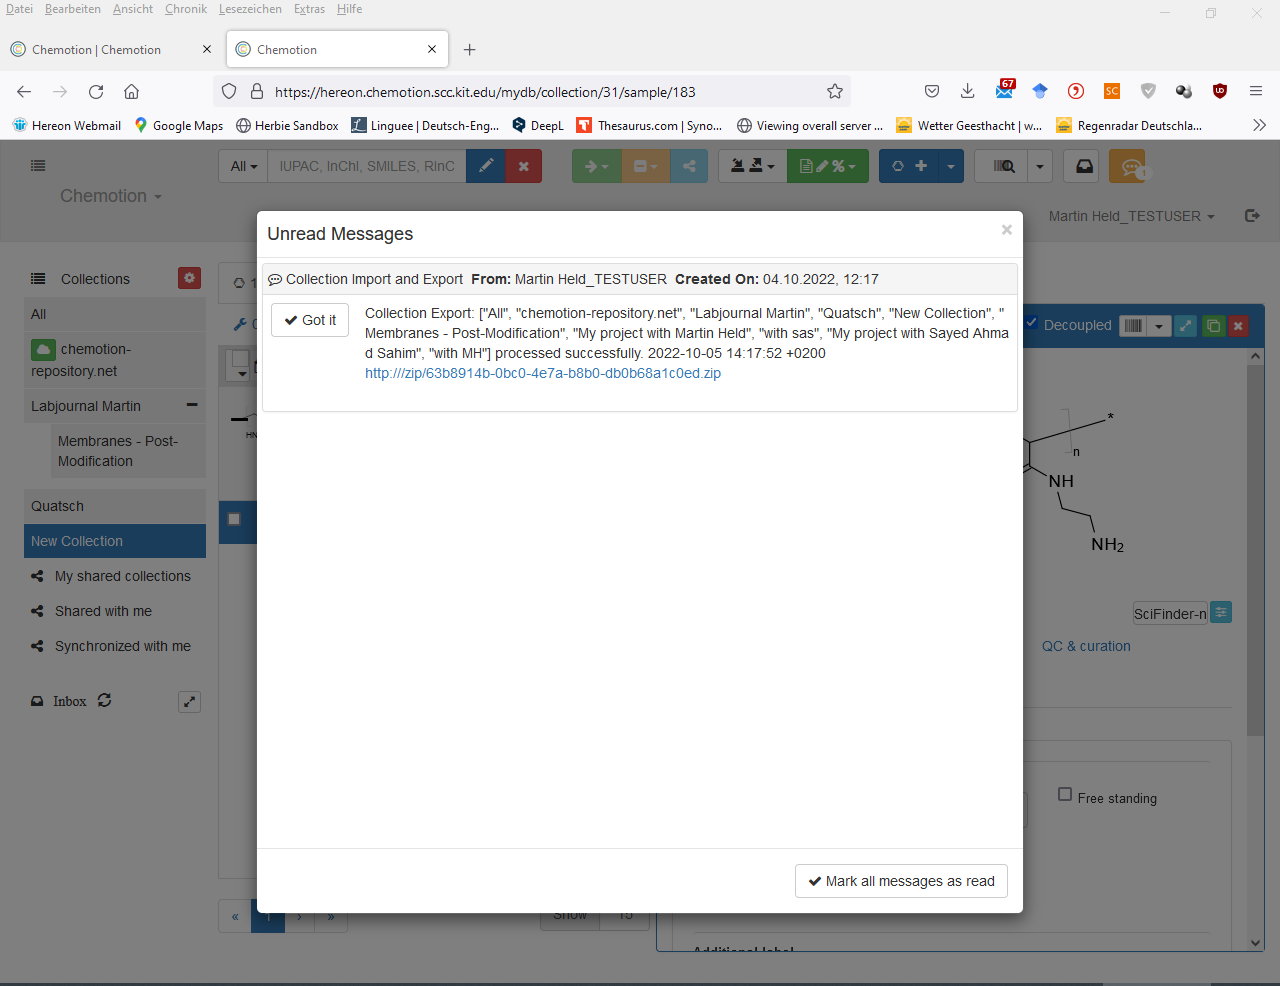This screenshot has width=1280, height=986.
Task: Open barcode search from the magnifier icon
Action: tap(1003, 166)
